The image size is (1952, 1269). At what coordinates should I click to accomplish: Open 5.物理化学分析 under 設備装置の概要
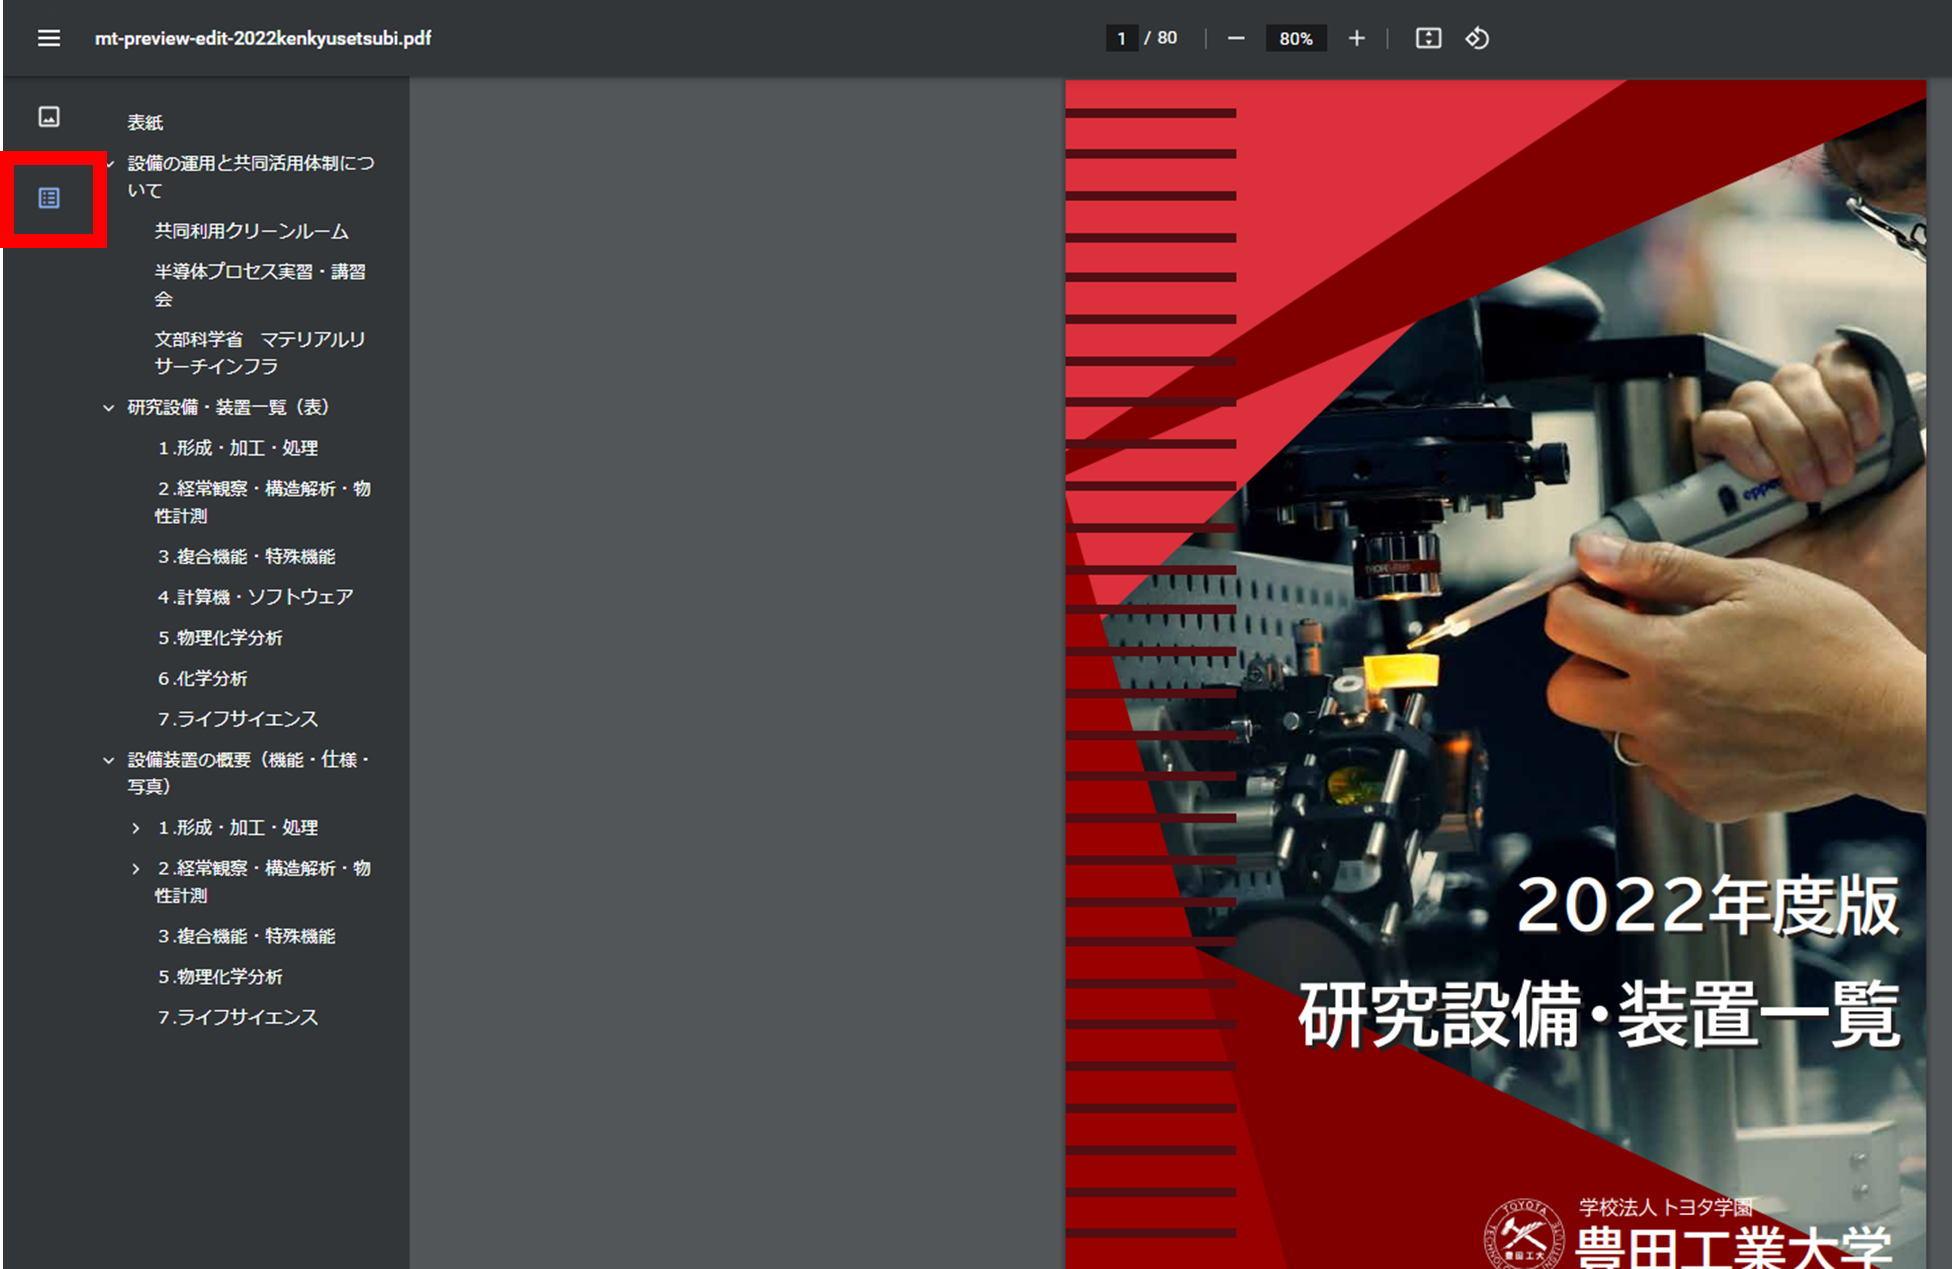coord(220,976)
